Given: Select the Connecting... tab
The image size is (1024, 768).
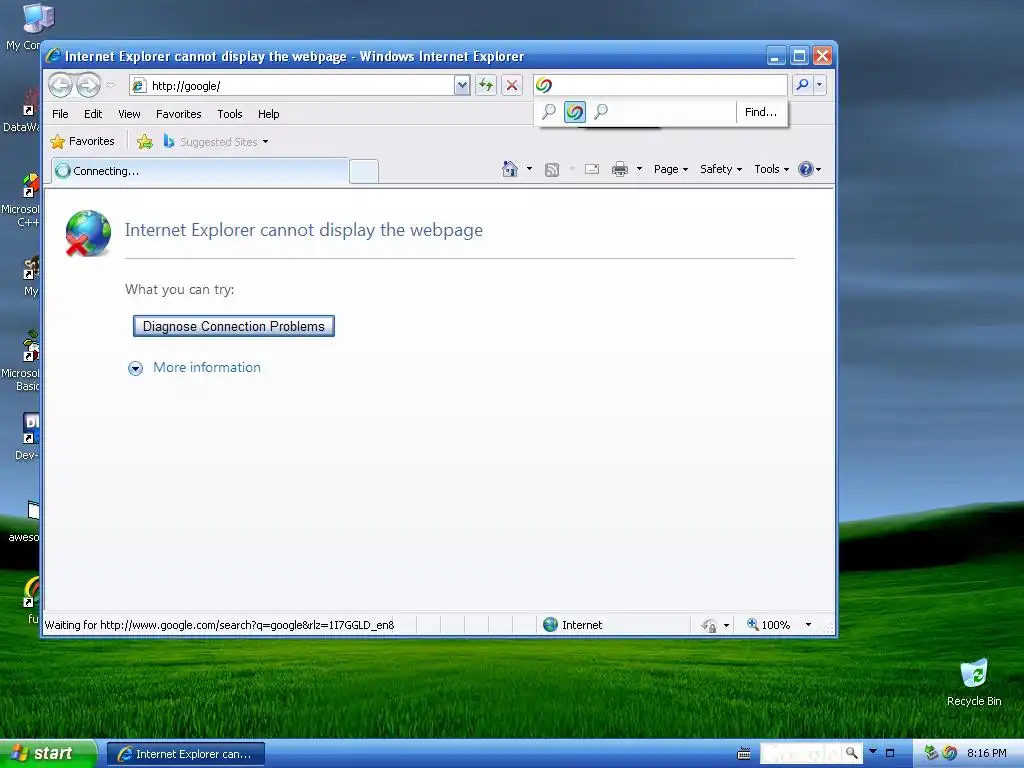Looking at the screenshot, I should [200, 171].
